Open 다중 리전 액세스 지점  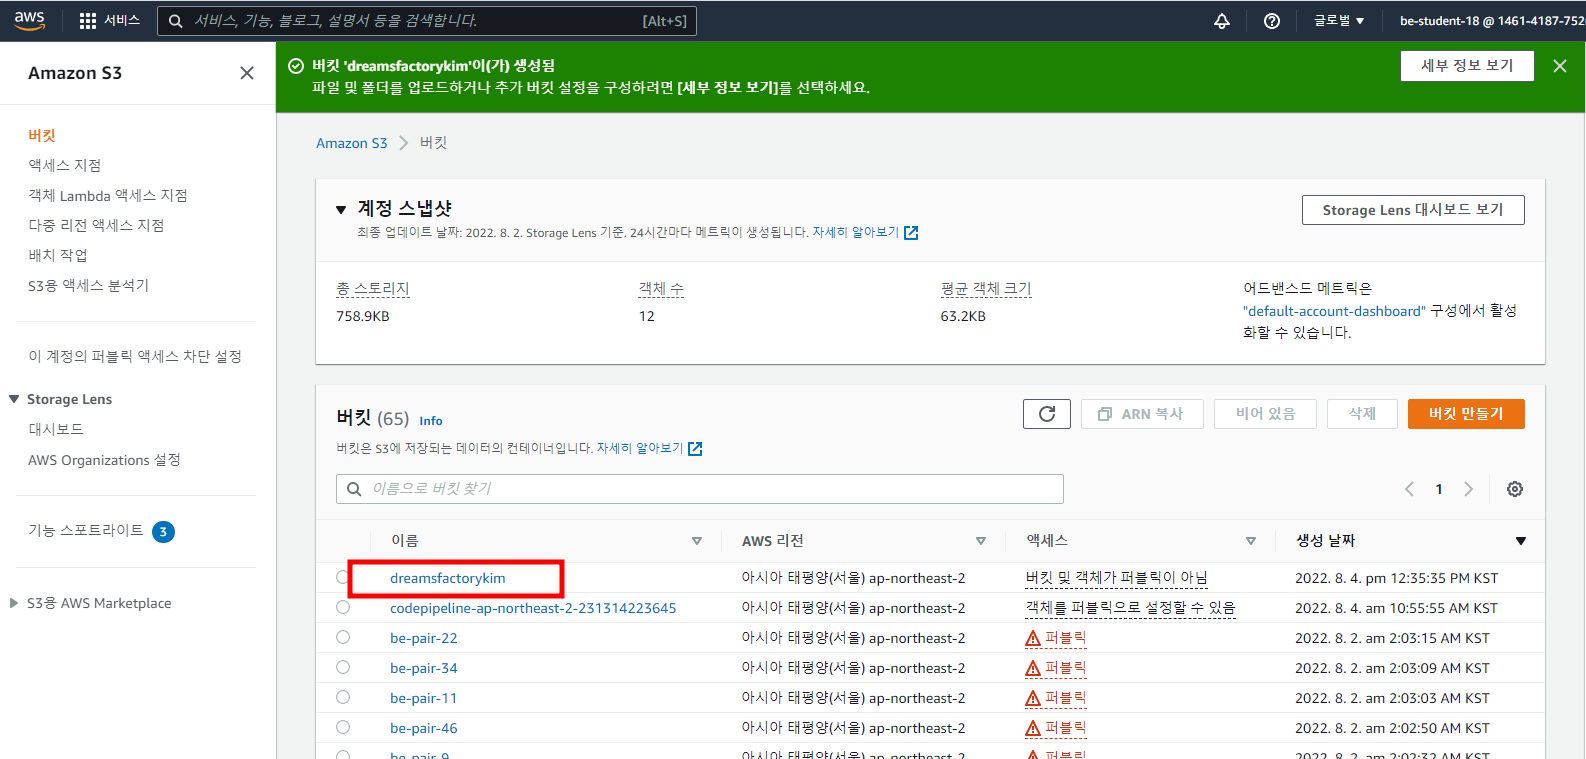(96, 225)
